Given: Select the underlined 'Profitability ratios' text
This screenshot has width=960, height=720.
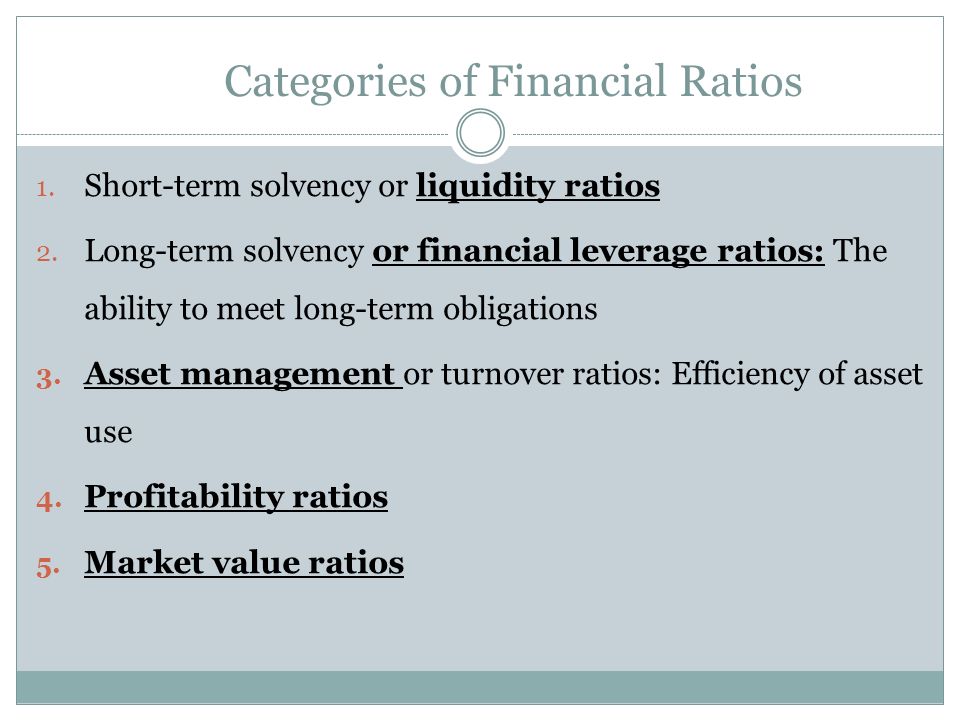Looking at the screenshot, I should 236,497.
